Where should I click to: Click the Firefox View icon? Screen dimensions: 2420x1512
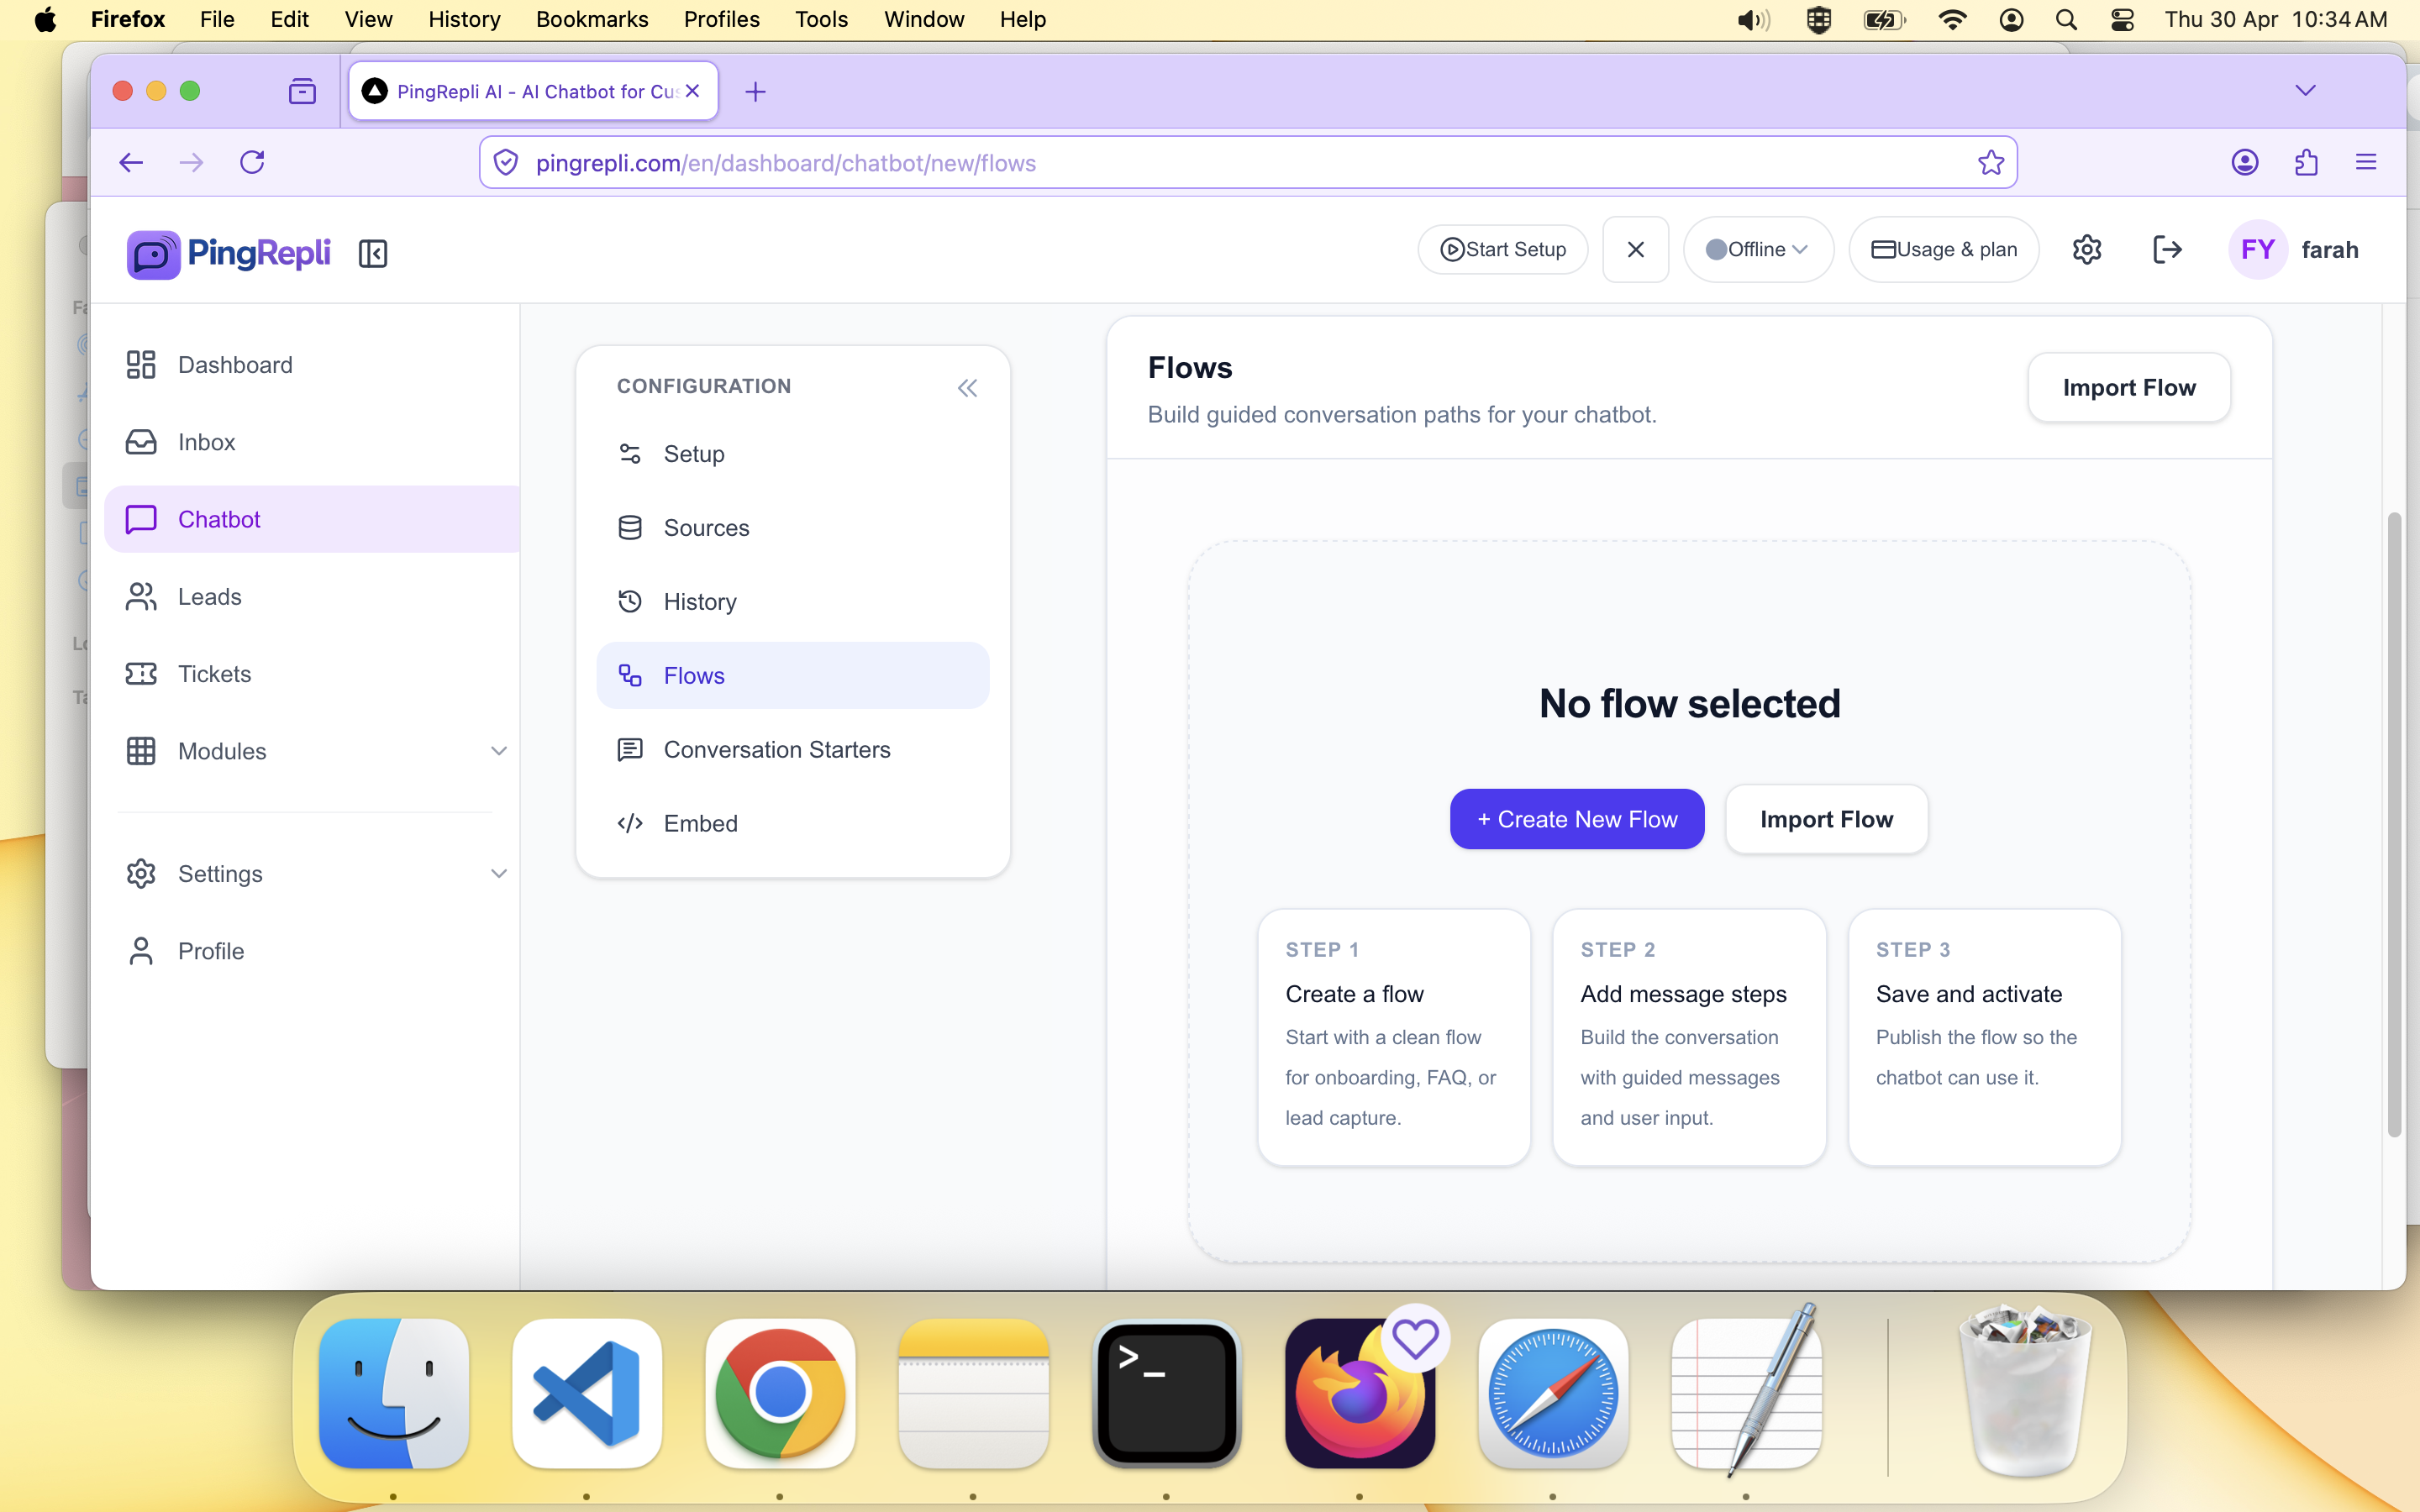click(x=302, y=92)
